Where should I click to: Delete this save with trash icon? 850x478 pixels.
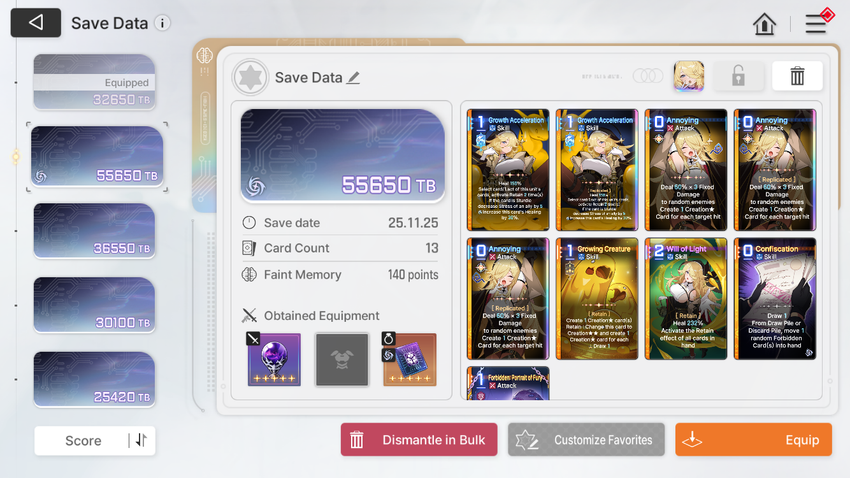coord(797,76)
